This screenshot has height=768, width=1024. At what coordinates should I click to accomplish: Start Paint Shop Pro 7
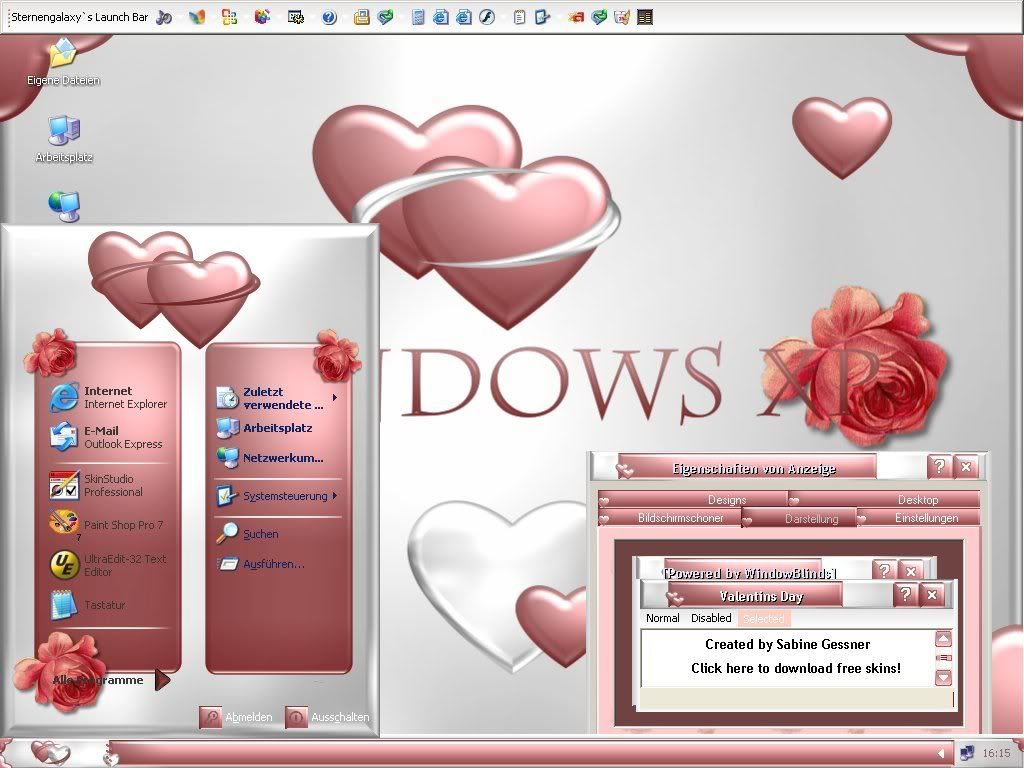point(106,525)
